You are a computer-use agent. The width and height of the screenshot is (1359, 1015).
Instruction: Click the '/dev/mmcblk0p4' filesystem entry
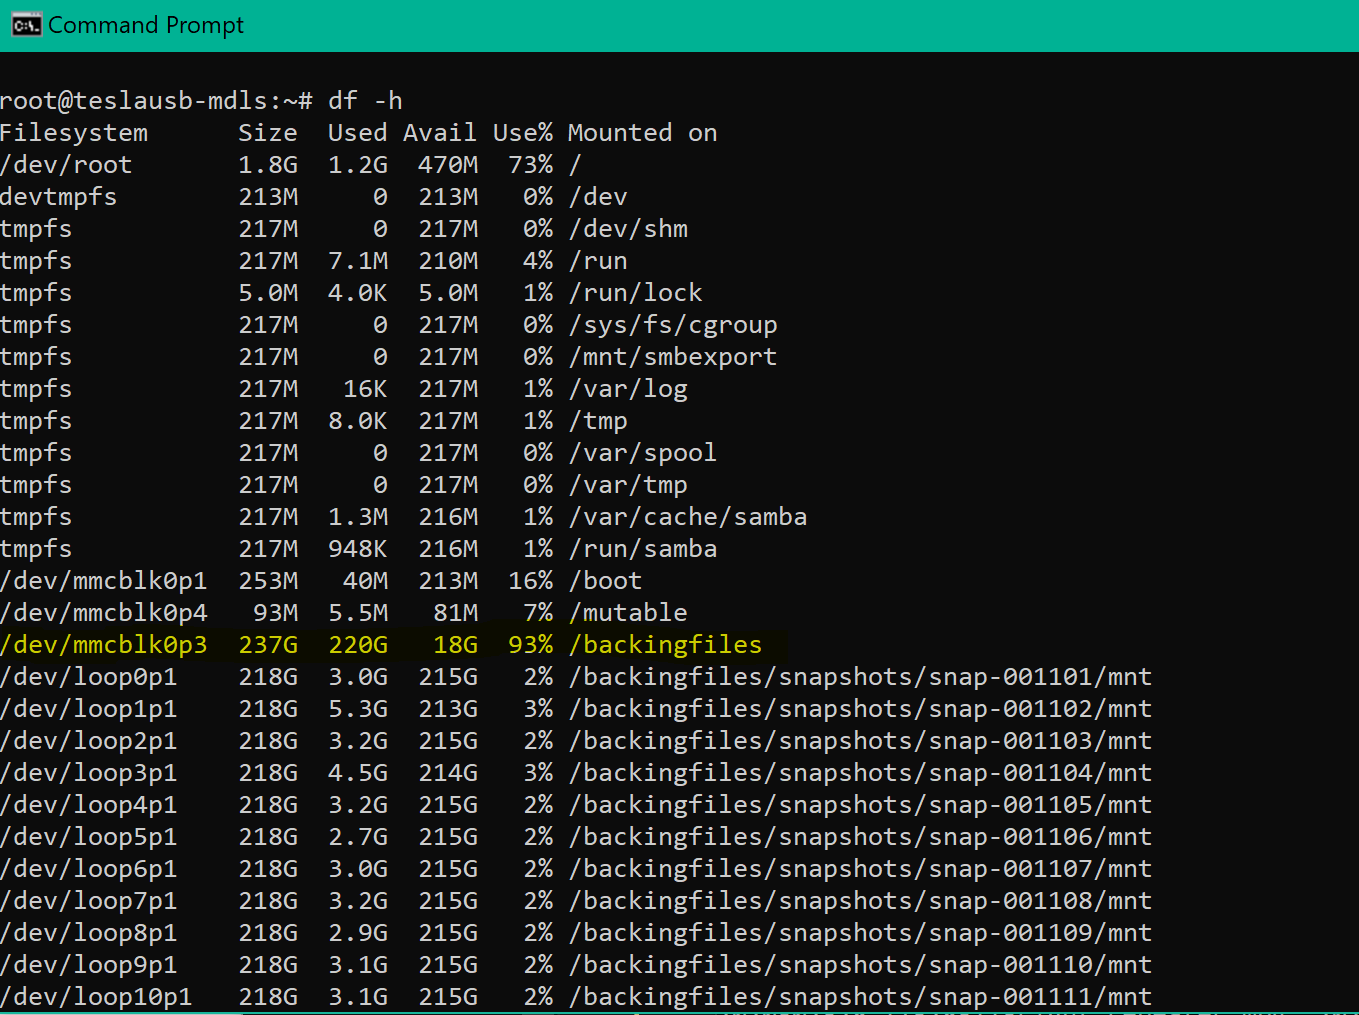(x=104, y=613)
